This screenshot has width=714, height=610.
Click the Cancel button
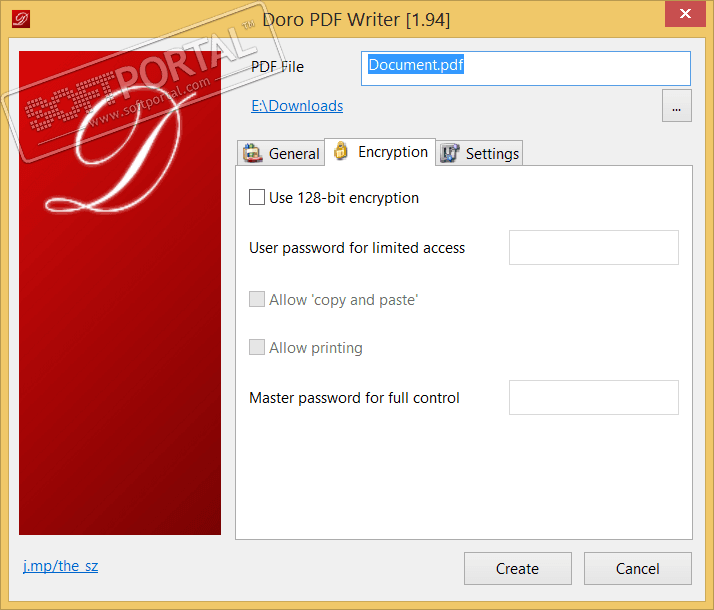(x=638, y=569)
